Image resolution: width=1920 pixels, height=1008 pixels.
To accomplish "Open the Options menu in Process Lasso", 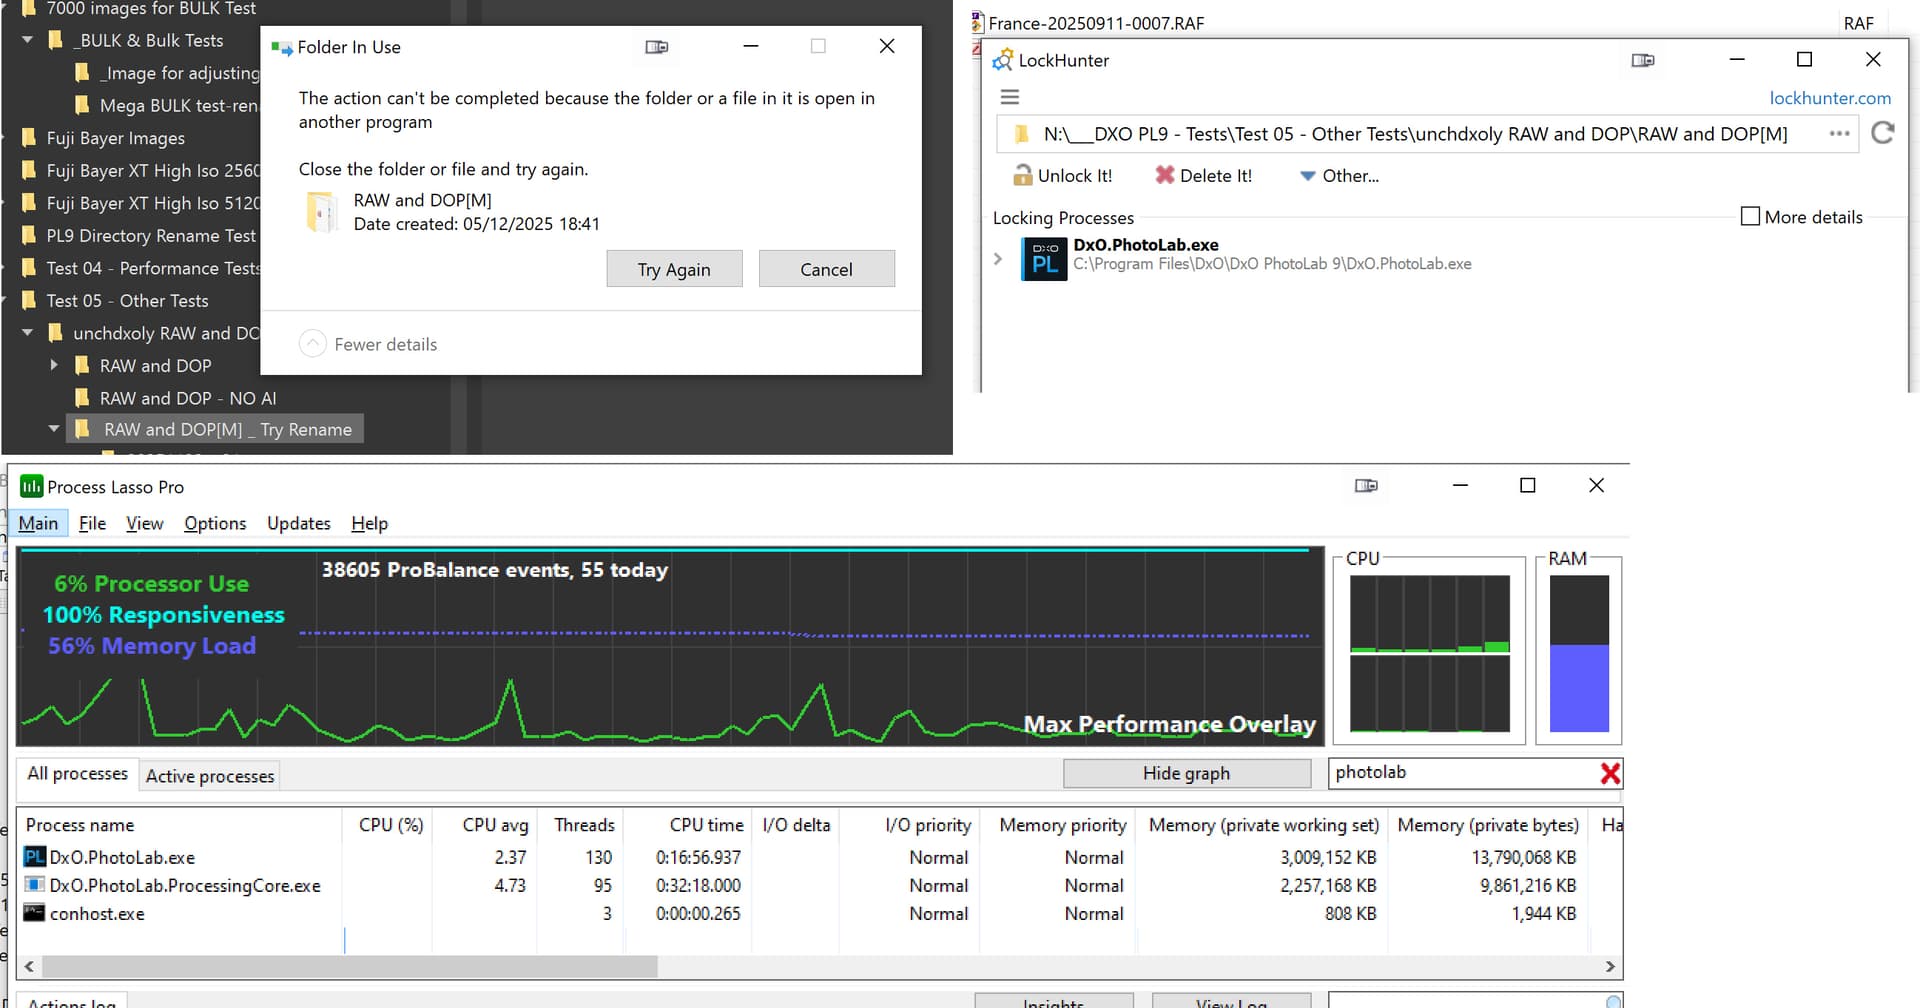I will pos(214,523).
